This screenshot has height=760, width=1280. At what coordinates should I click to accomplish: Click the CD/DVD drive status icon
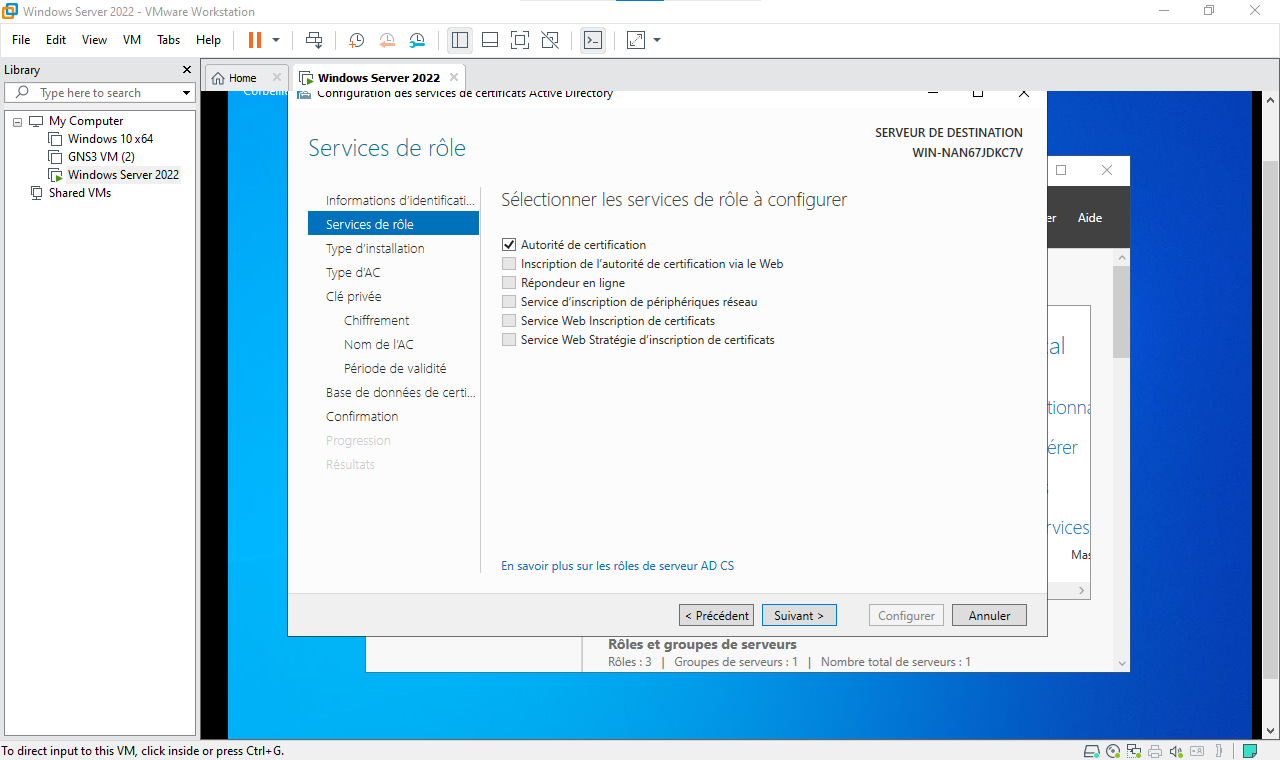click(1114, 751)
